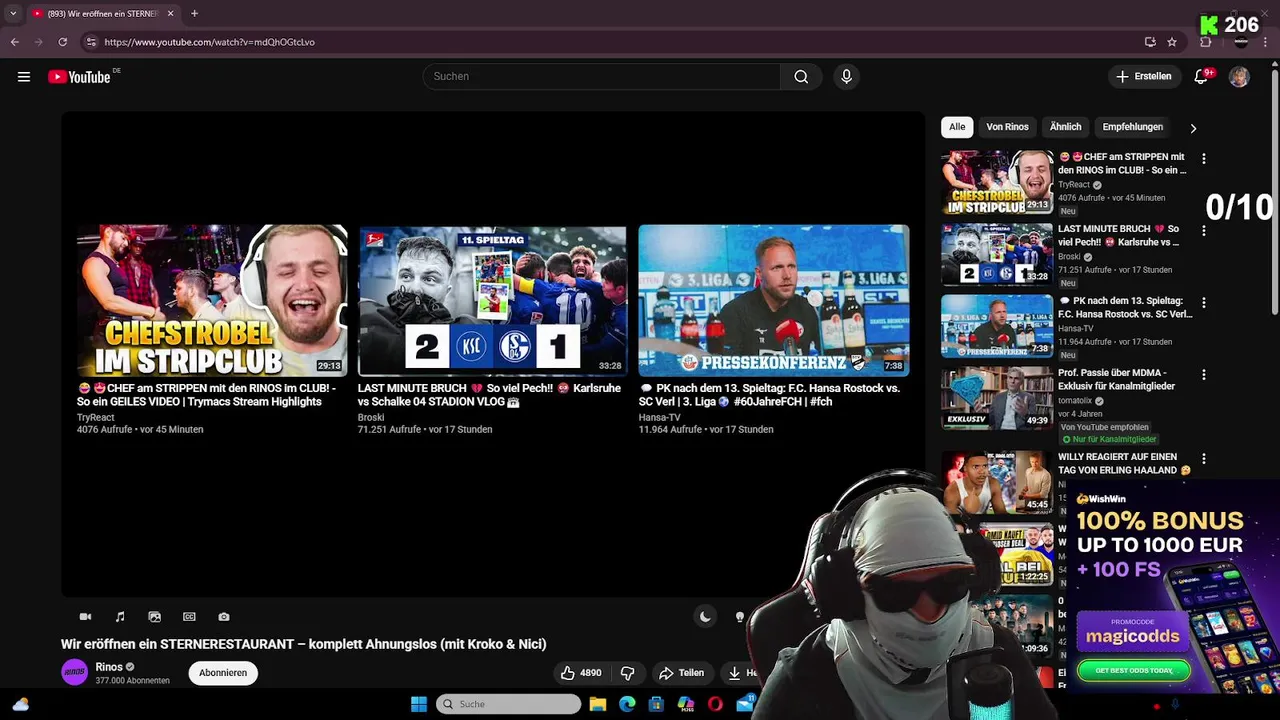
Task: Open browser extensions puzzle icon
Action: point(1205,42)
